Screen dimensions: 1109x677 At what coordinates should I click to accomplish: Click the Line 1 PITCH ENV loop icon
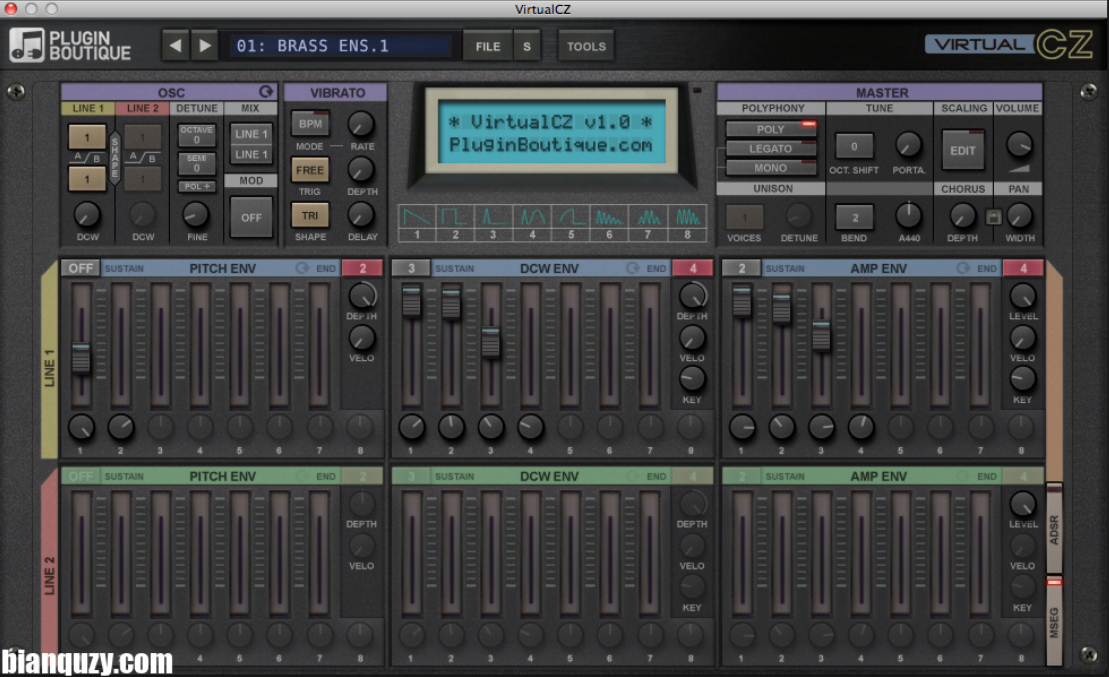302,268
